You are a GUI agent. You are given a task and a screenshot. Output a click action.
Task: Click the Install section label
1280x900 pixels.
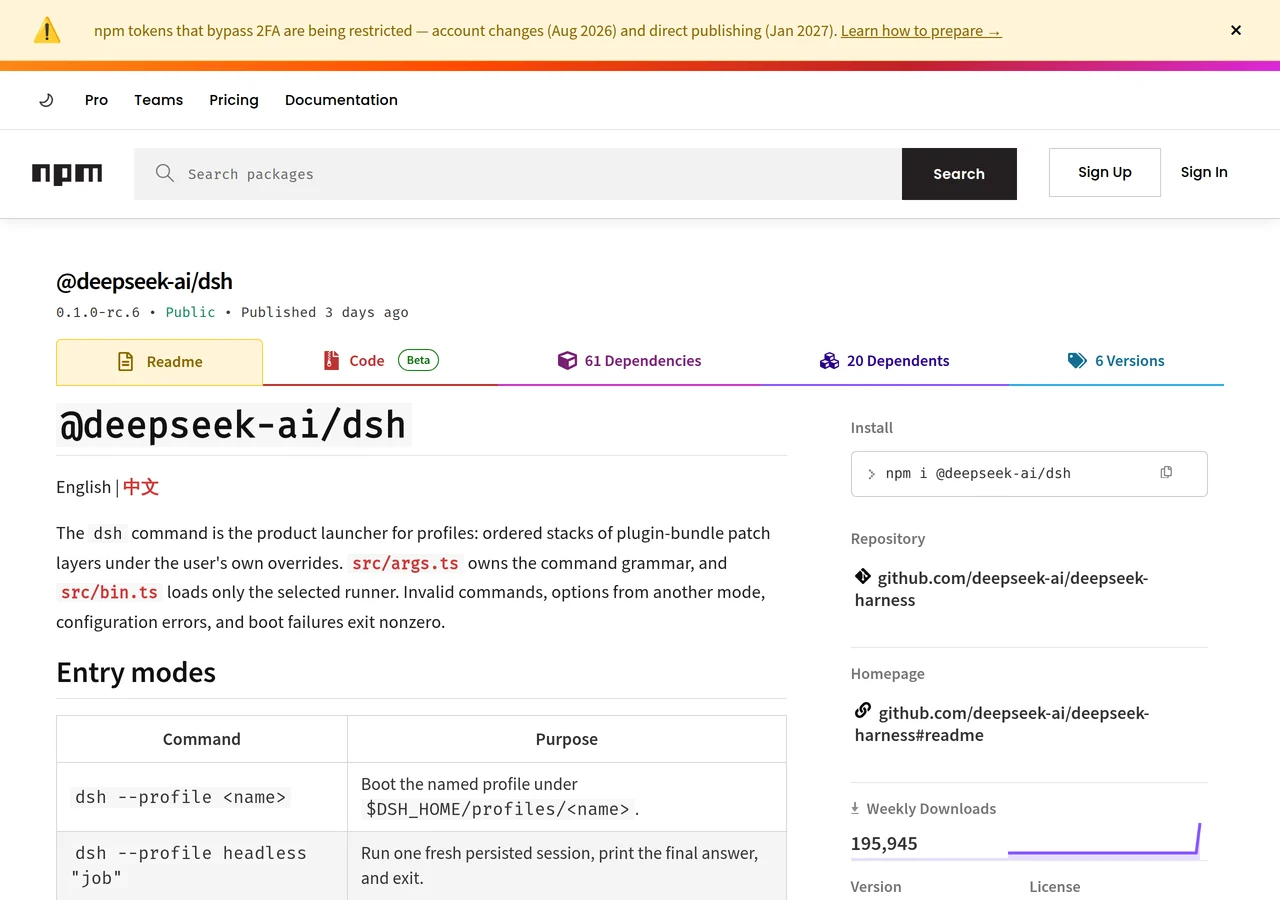pos(872,428)
